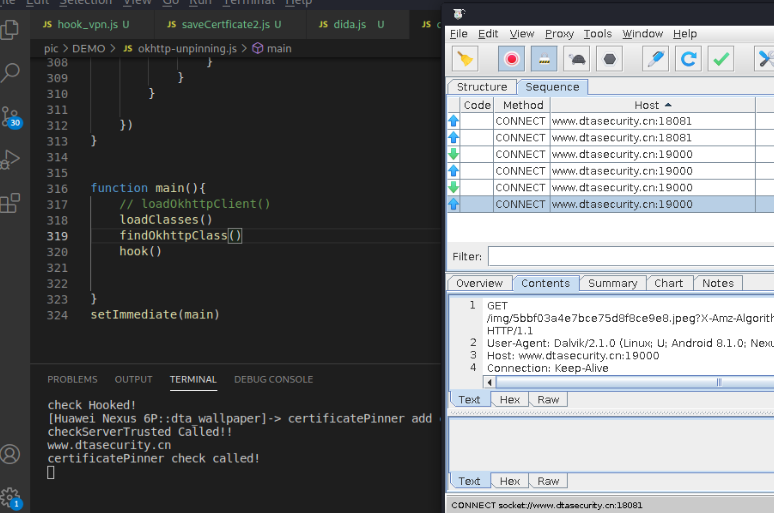Click Host header line in request contents
This screenshot has height=513, width=774.
tap(573, 355)
